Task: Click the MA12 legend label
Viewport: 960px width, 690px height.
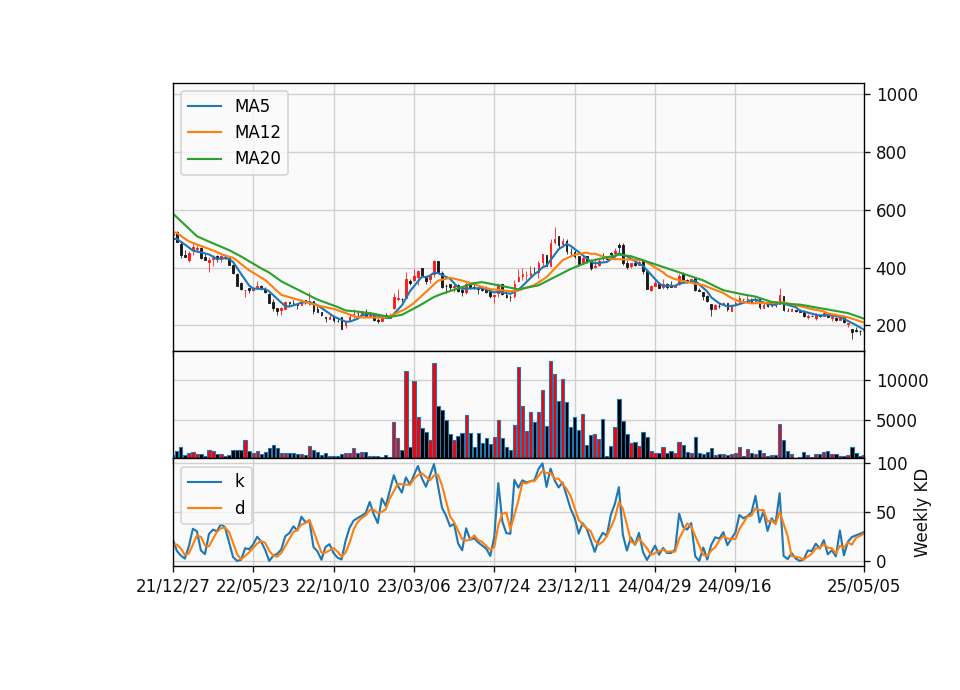Action: pos(258,132)
